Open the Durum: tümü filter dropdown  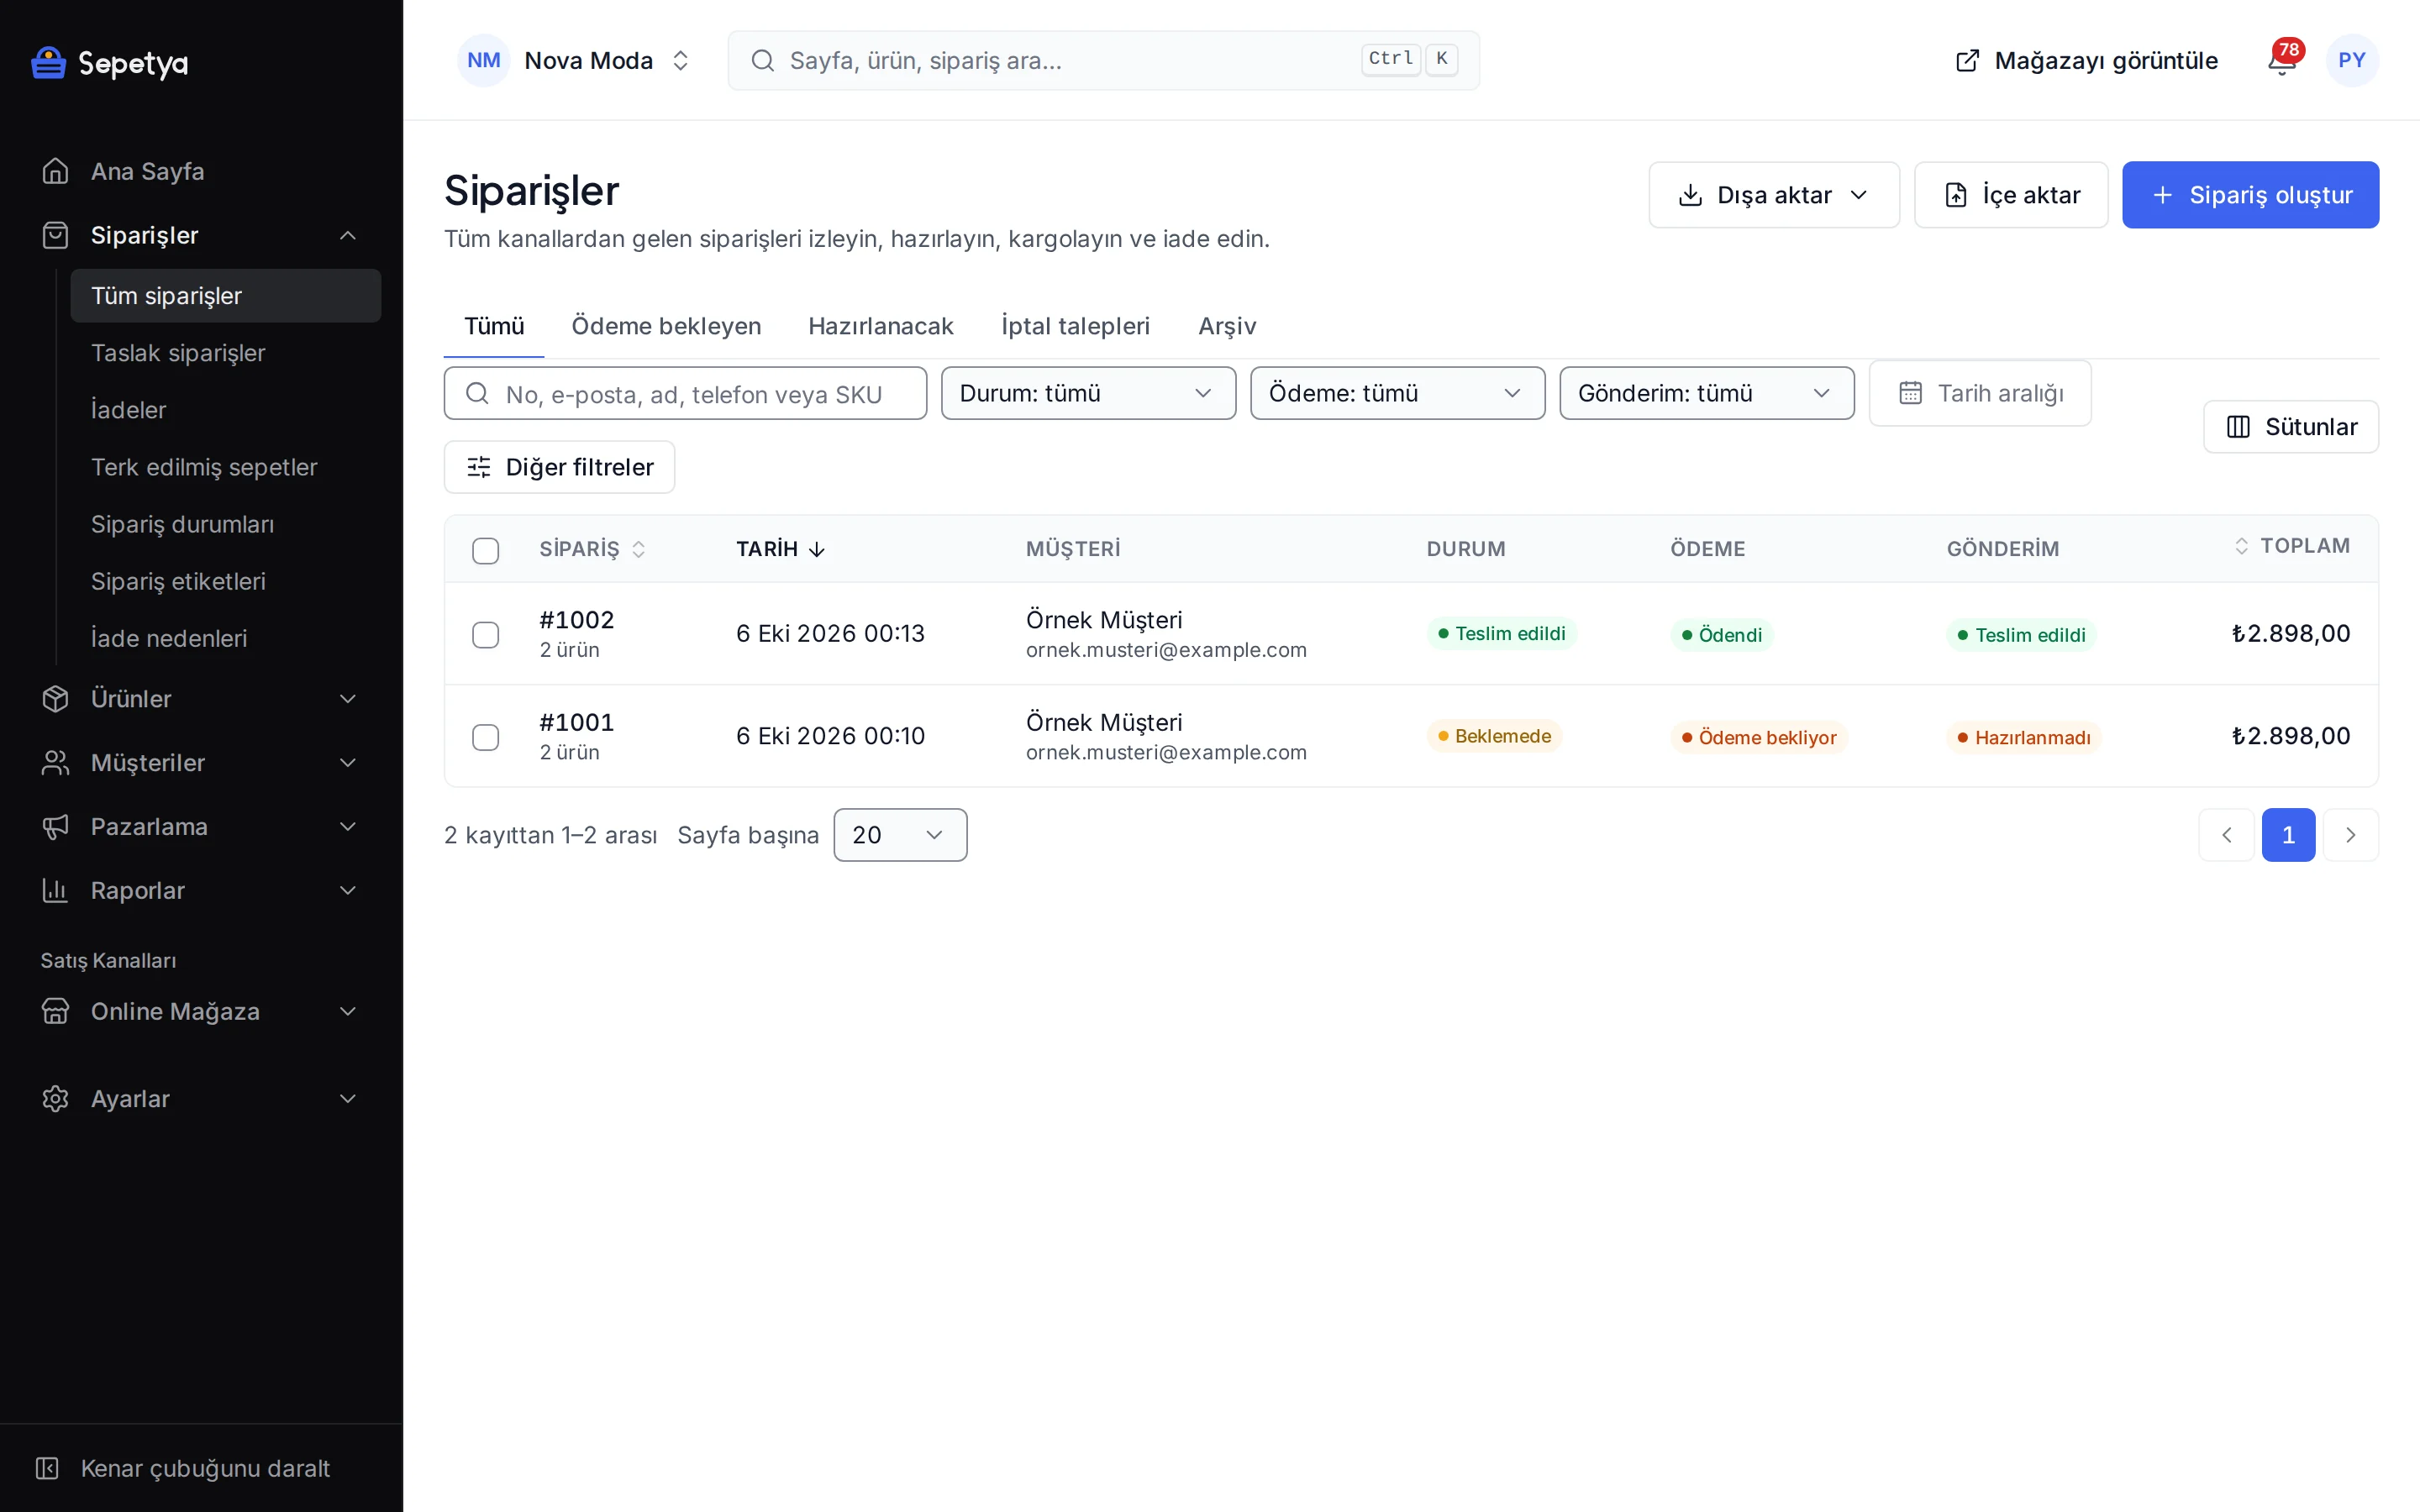tap(1088, 393)
